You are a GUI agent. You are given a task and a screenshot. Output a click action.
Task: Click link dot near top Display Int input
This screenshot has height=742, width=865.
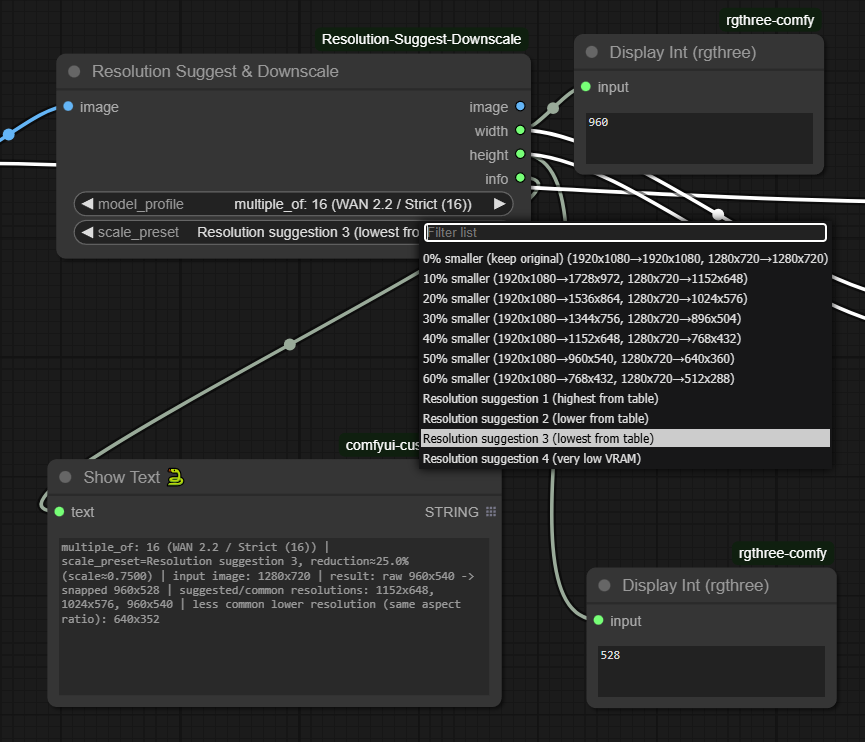pyautogui.click(x=553, y=108)
